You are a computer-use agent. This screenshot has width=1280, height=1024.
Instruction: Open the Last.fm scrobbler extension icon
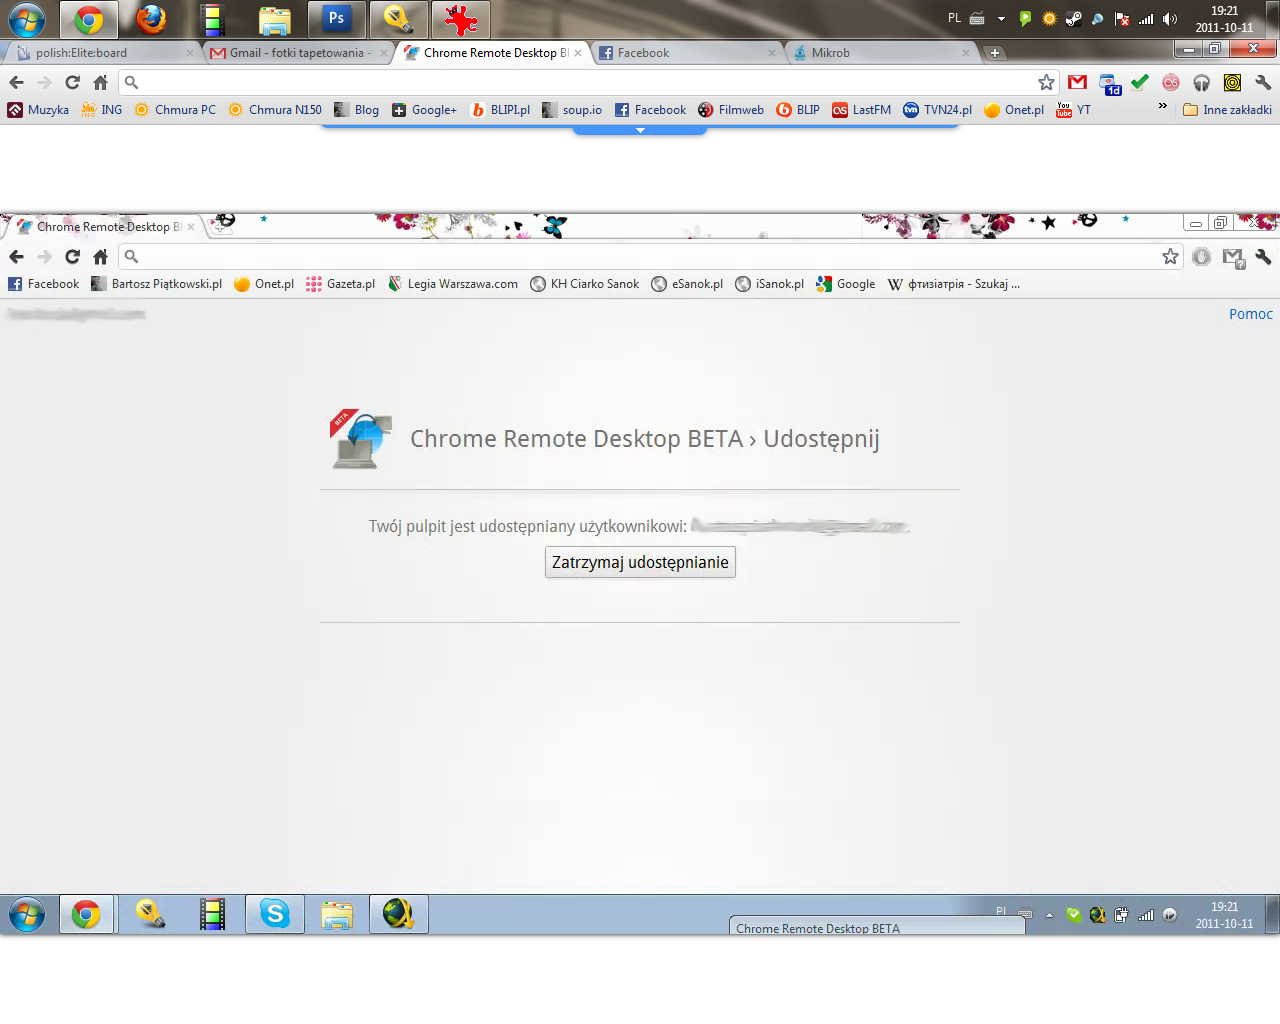(x=1171, y=82)
